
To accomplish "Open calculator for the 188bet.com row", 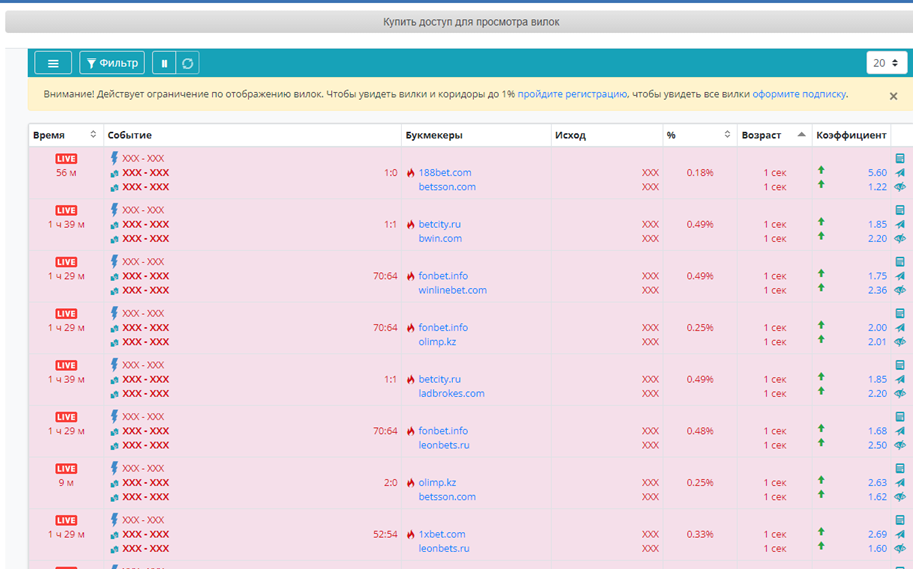I will point(900,158).
